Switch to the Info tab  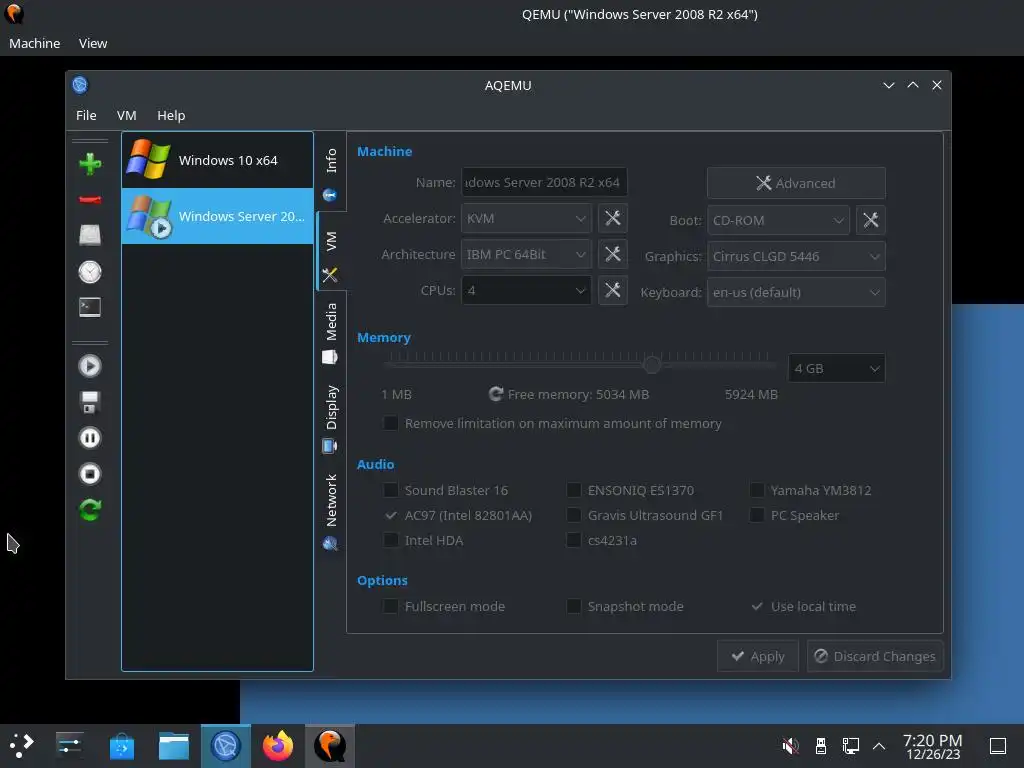click(331, 173)
